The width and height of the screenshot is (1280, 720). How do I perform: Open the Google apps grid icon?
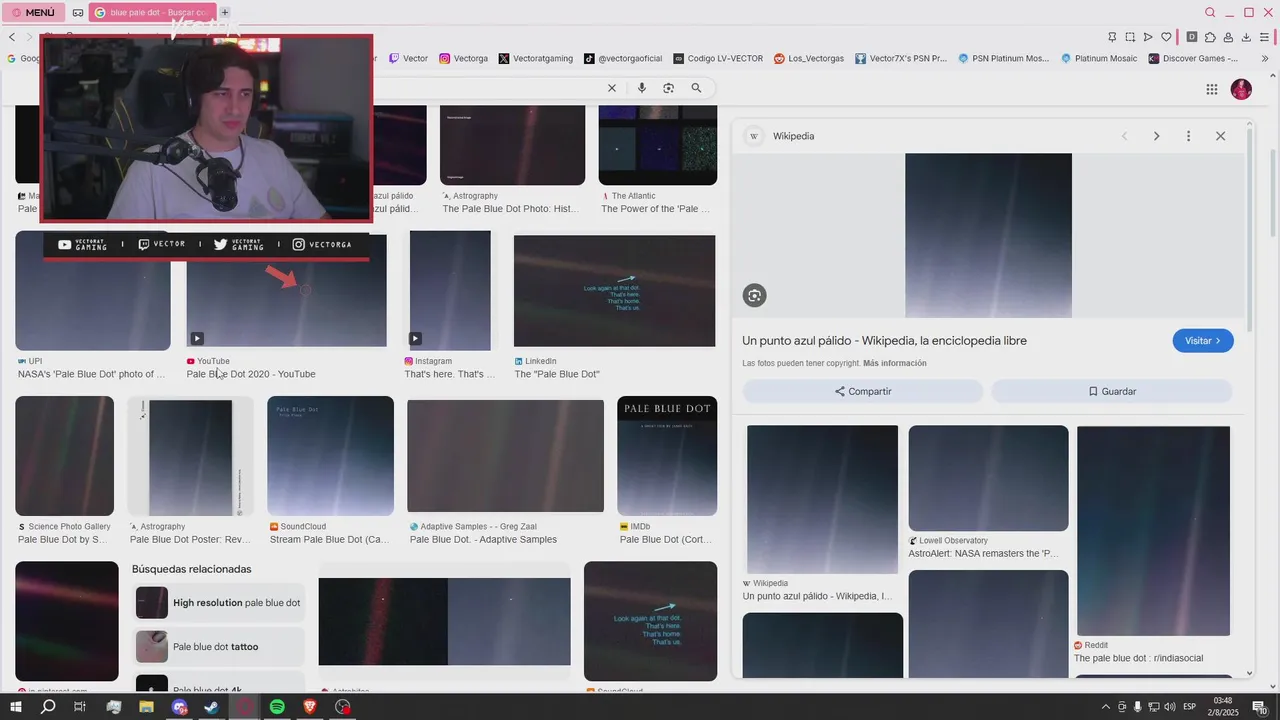pyautogui.click(x=1212, y=89)
